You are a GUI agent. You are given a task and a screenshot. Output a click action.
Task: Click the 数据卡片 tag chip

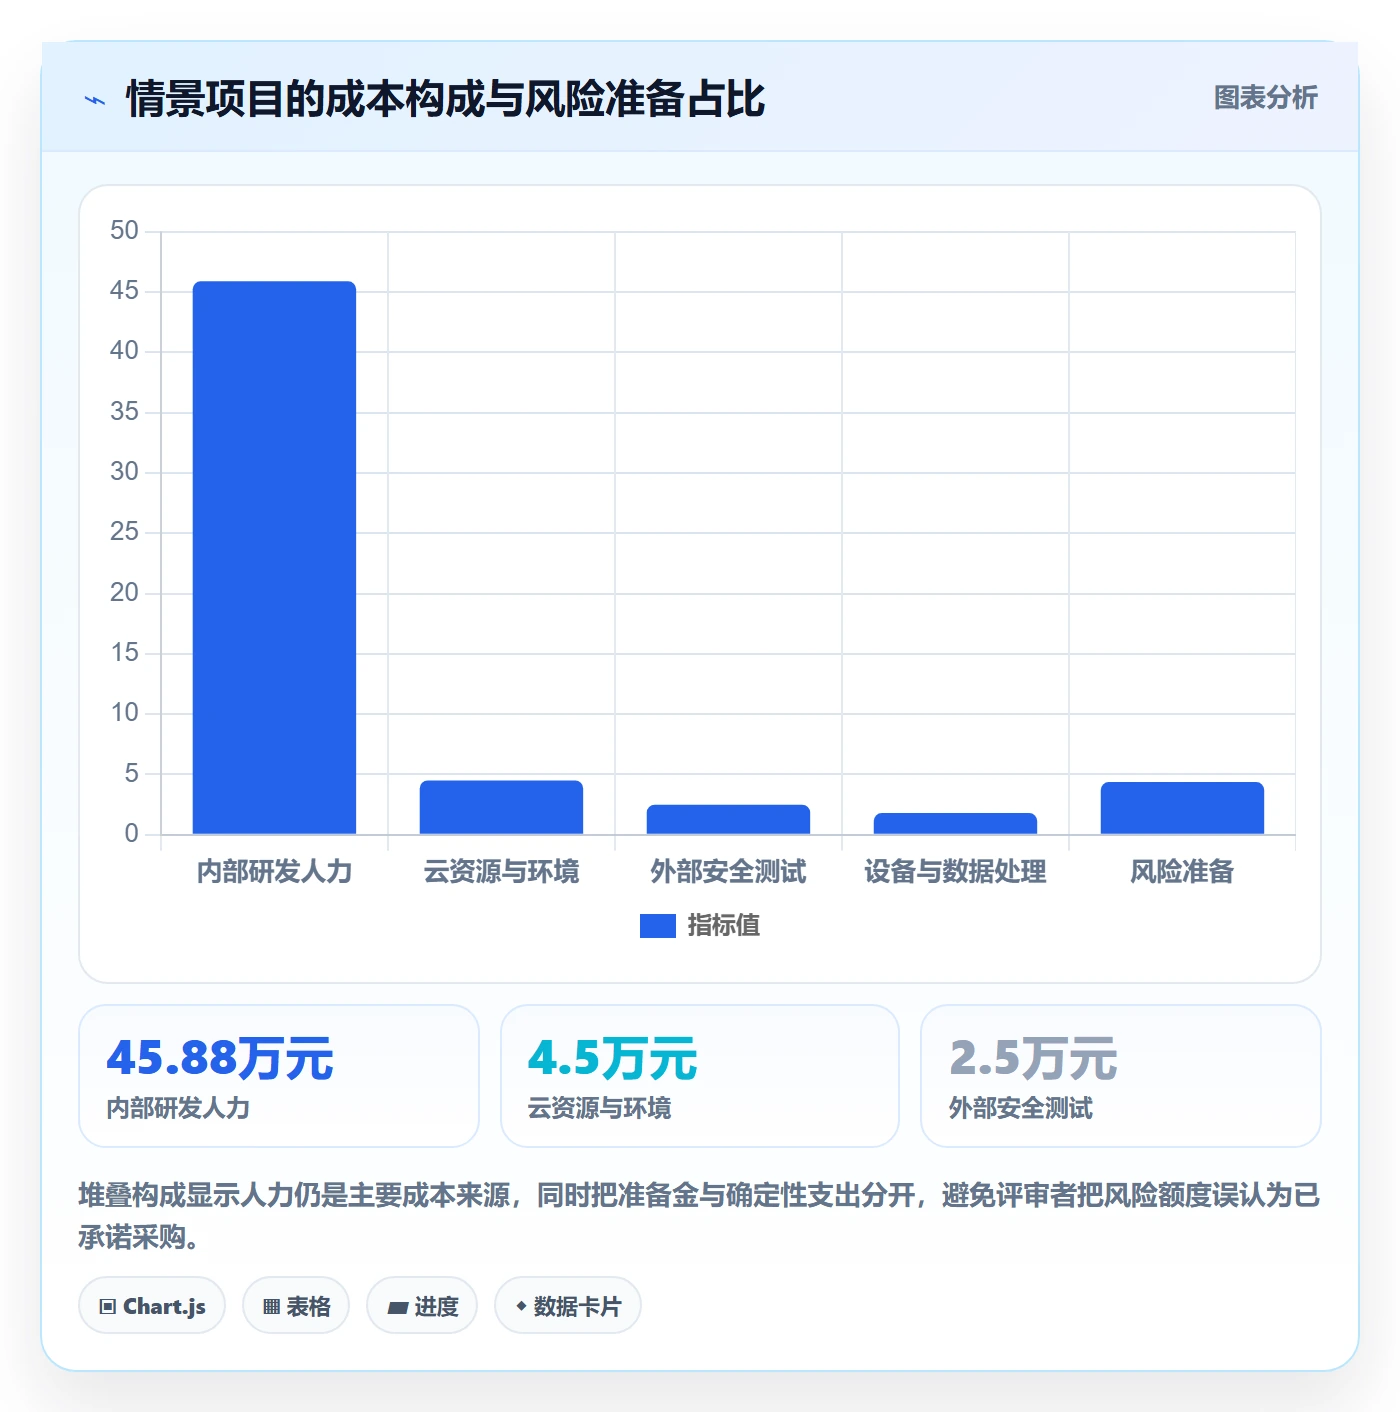(568, 1305)
